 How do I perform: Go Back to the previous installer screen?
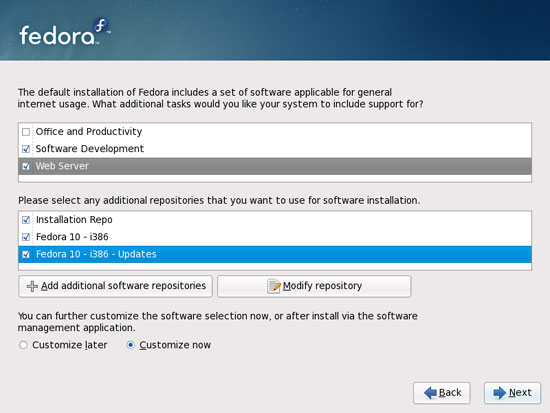442,393
